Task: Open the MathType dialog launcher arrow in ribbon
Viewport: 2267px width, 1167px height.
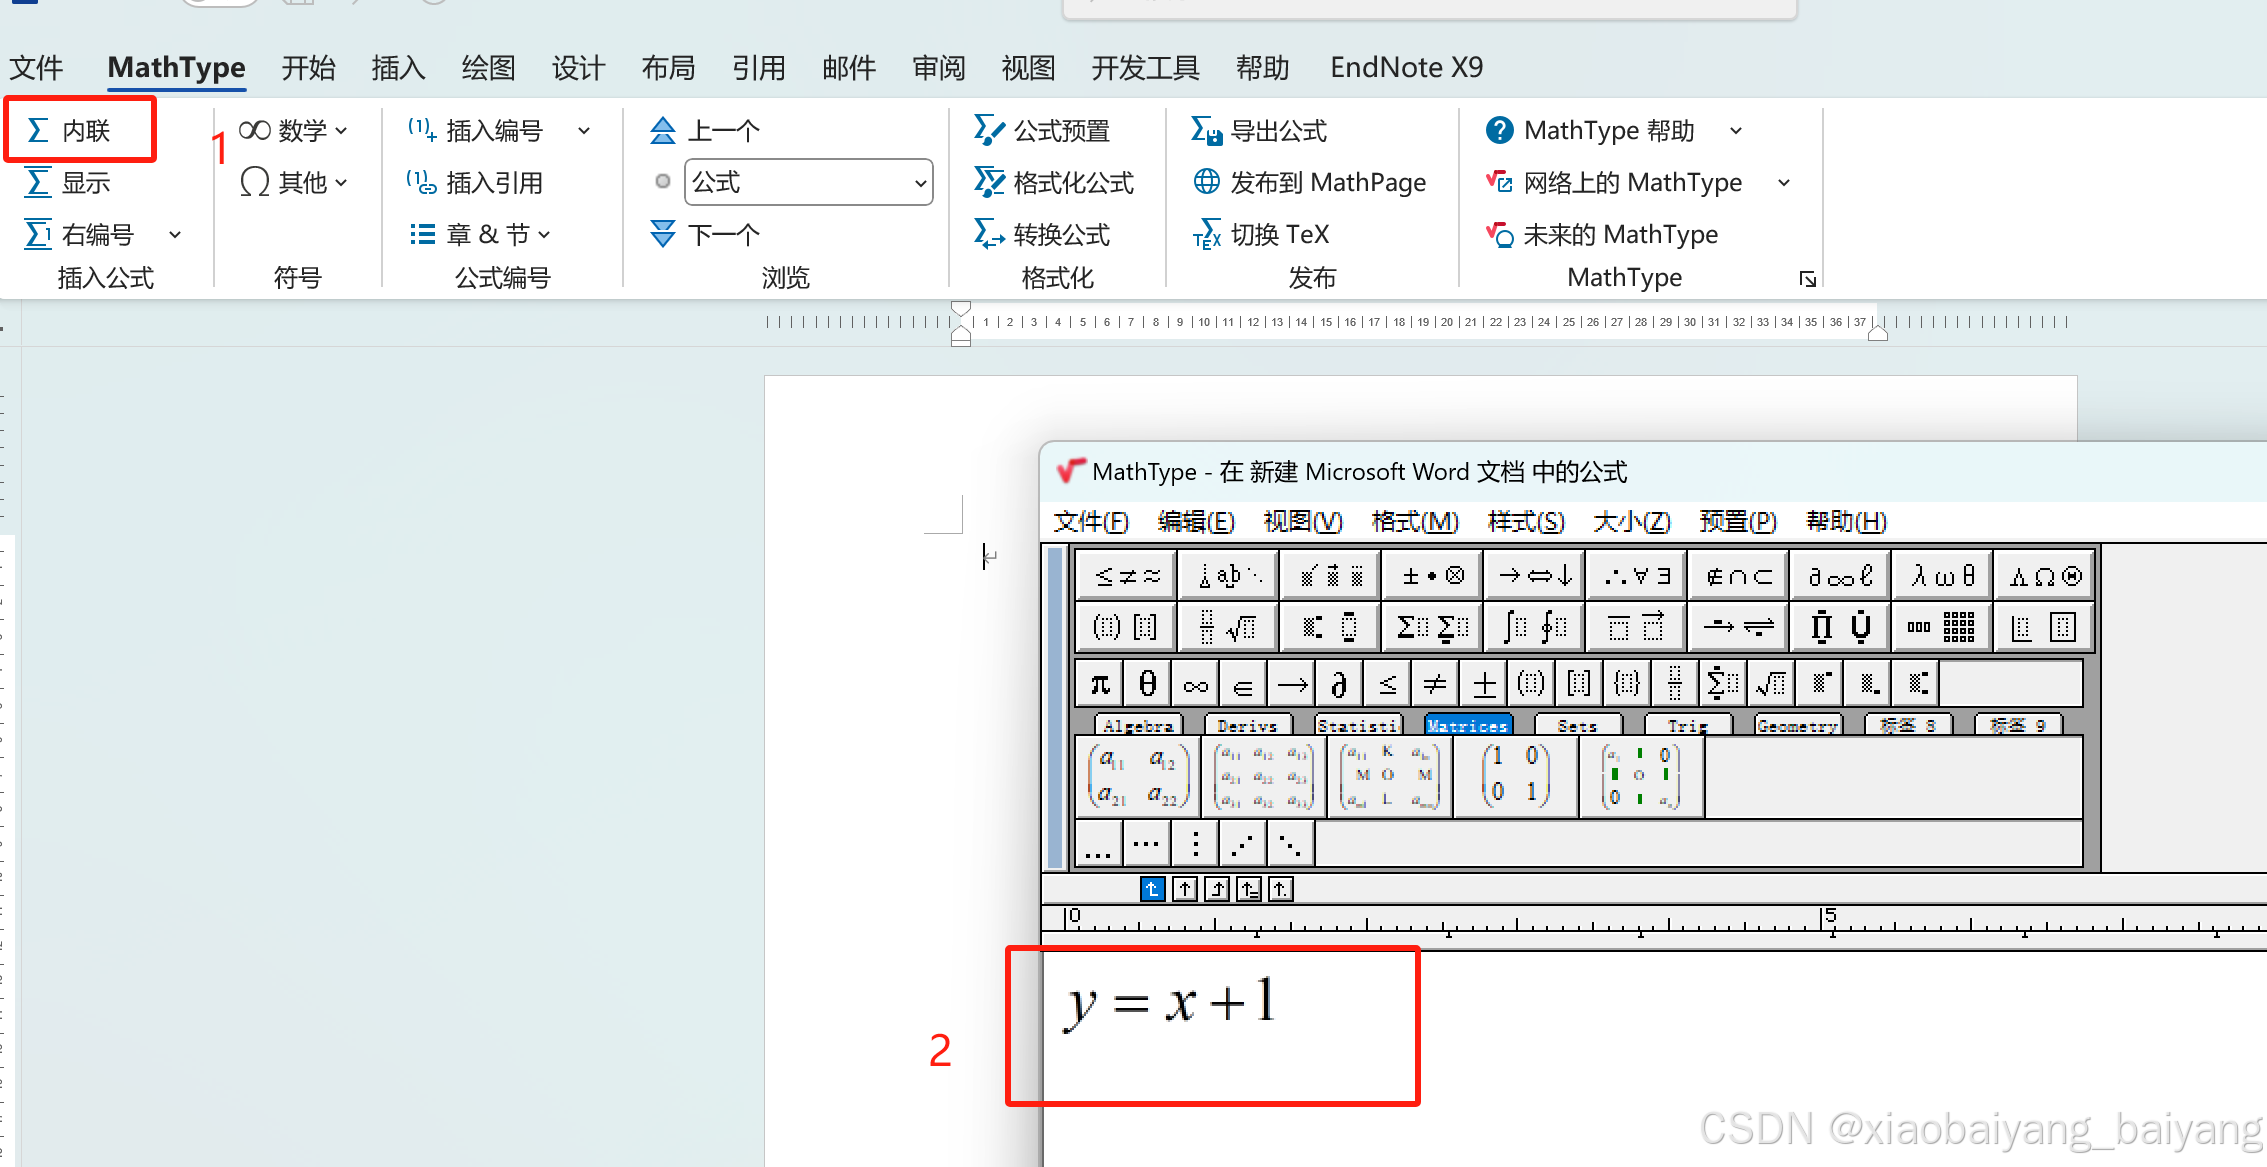Action: point(1807,279)
